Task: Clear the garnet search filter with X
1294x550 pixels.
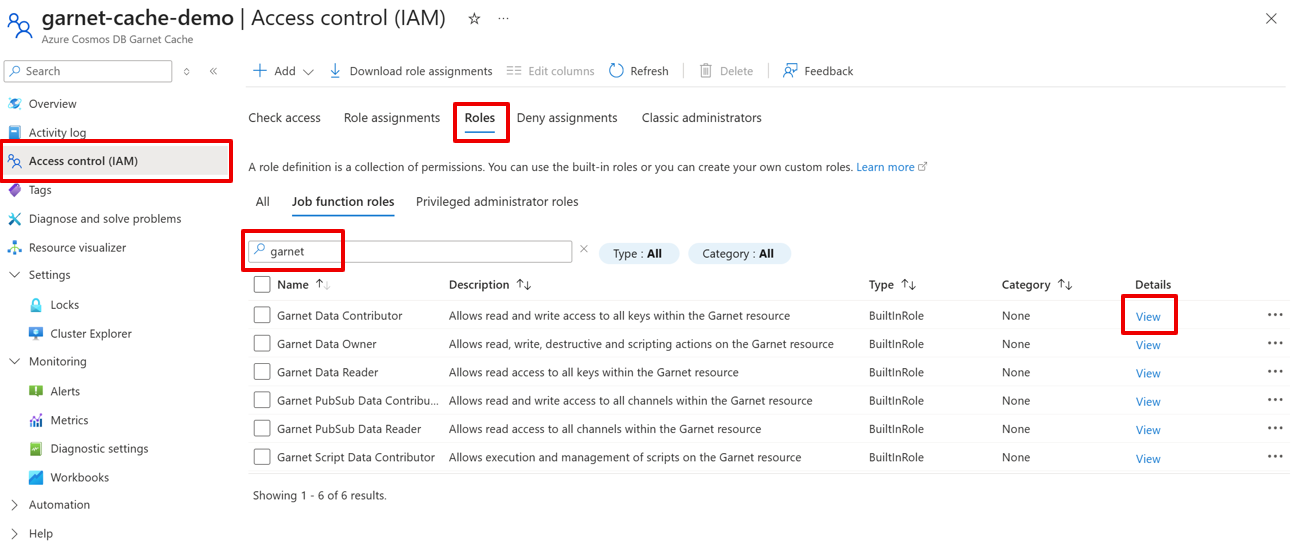Action: tap(584, 250)
